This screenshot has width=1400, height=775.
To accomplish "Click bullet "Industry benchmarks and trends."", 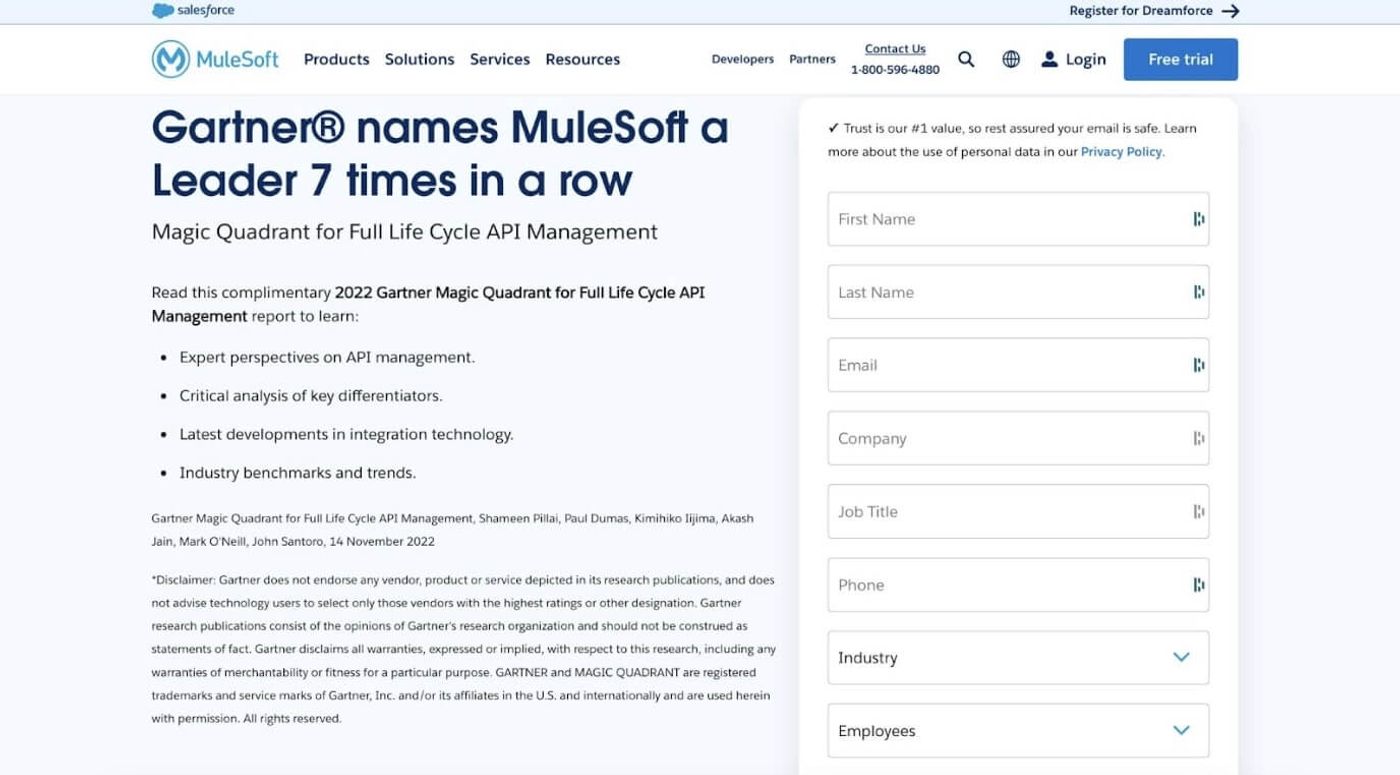I will click(298, 473).
